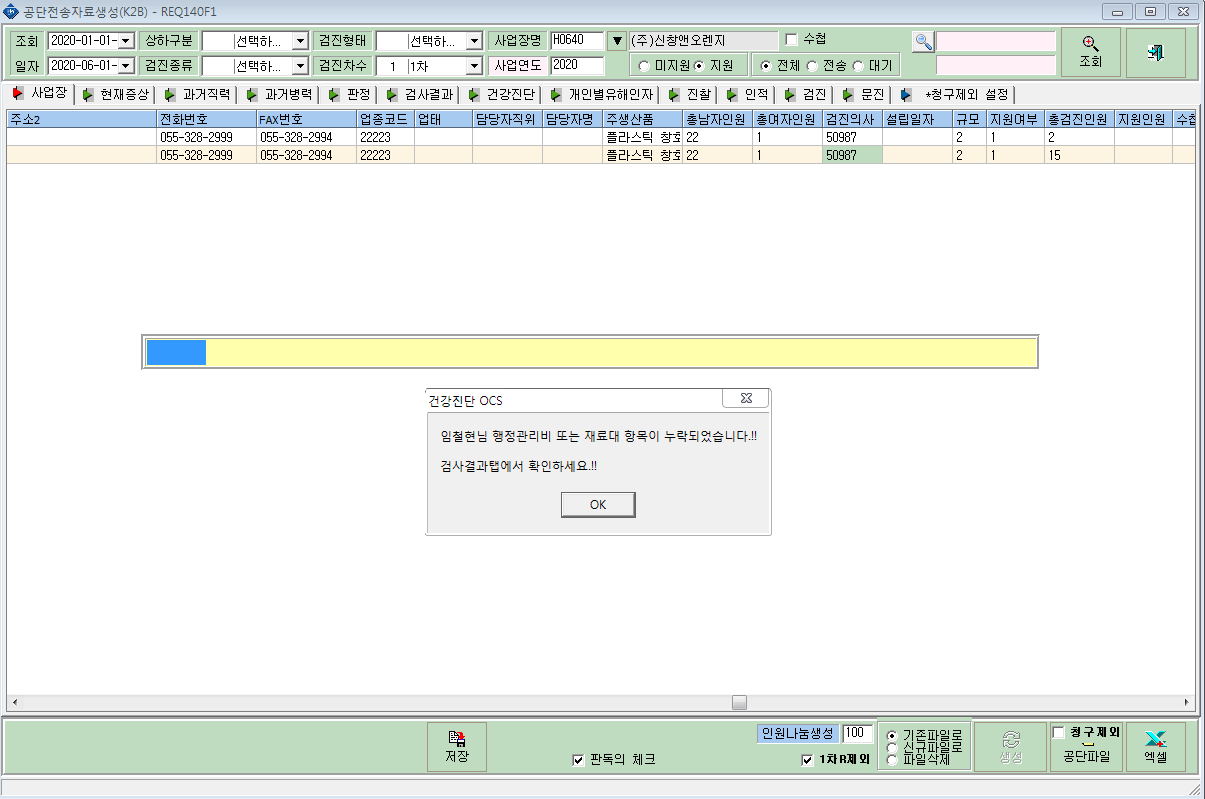The height and width of the screenshot is (799, 1205).
Task: Click the horizontal scrollbar thumb in the grid
Action: (x=739, y=702)
